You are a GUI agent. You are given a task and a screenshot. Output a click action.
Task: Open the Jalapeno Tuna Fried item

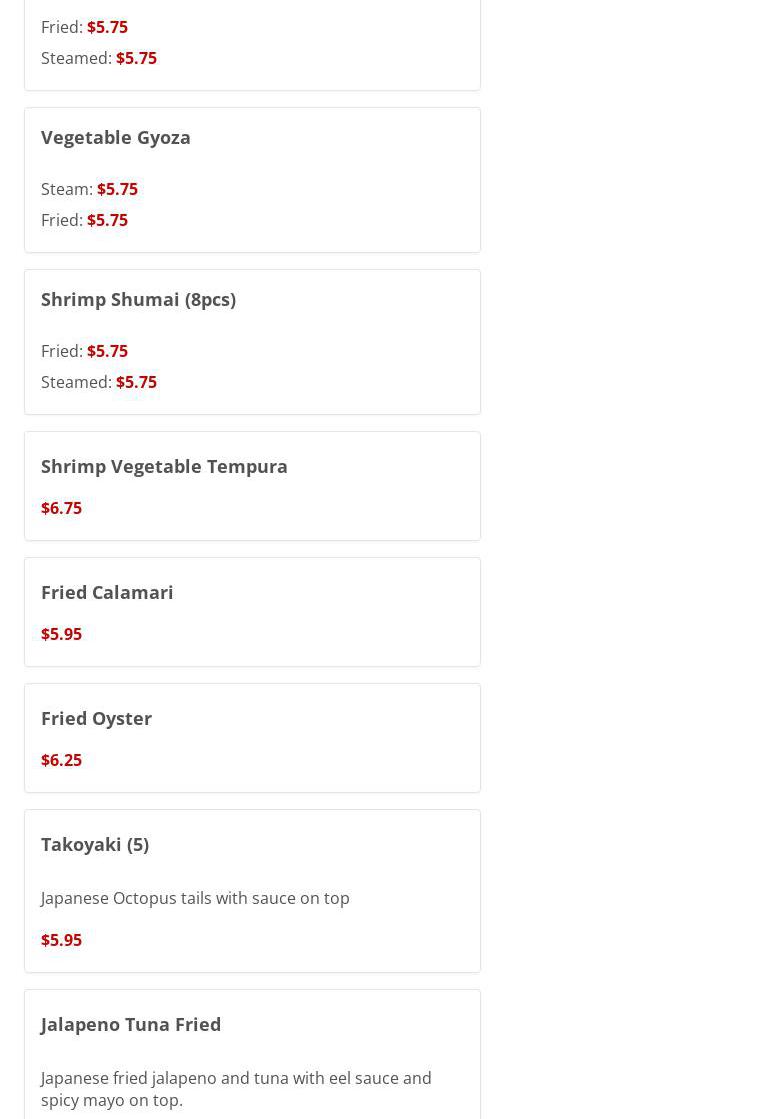tap(131, 1024)
